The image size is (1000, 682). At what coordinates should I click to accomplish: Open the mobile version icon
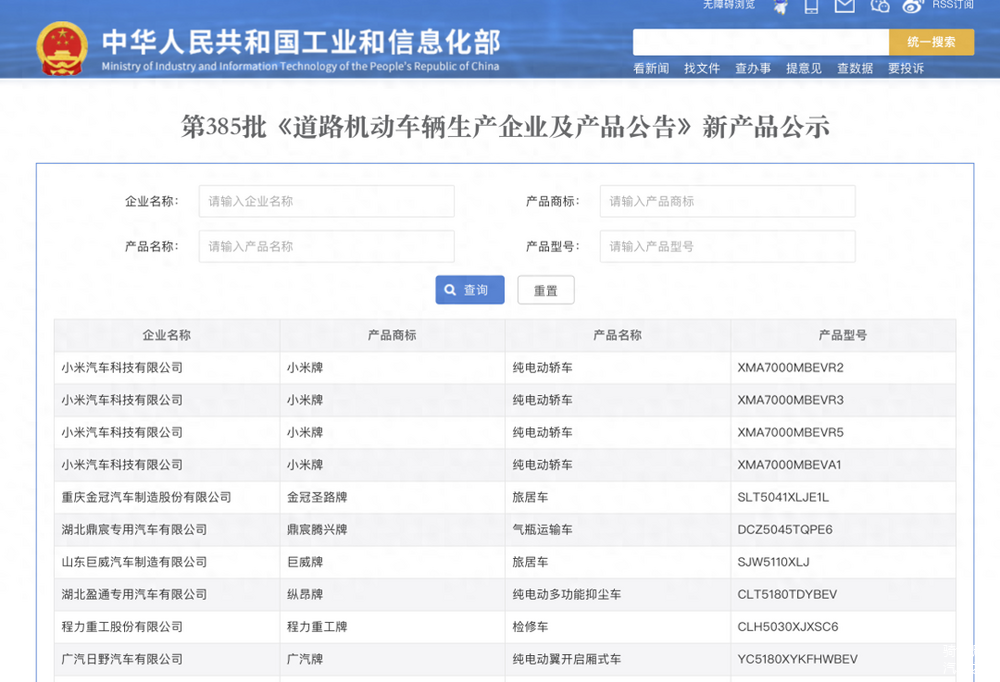click(811, 7)
